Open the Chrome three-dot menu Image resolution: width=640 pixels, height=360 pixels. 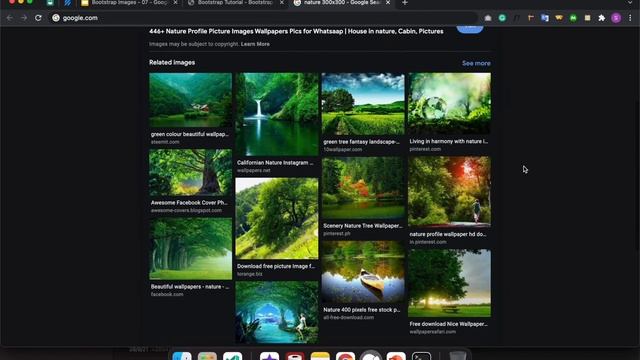click(630, 18)
